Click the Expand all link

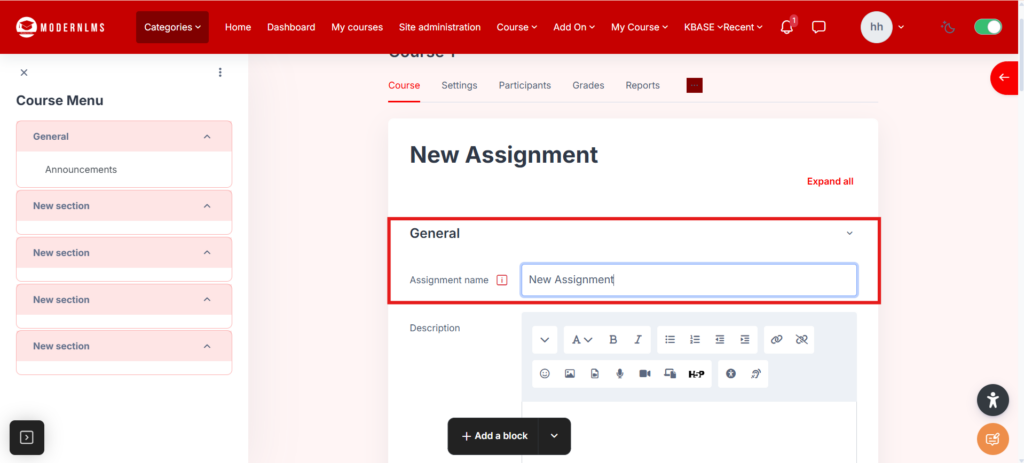[x=830, y=181]
